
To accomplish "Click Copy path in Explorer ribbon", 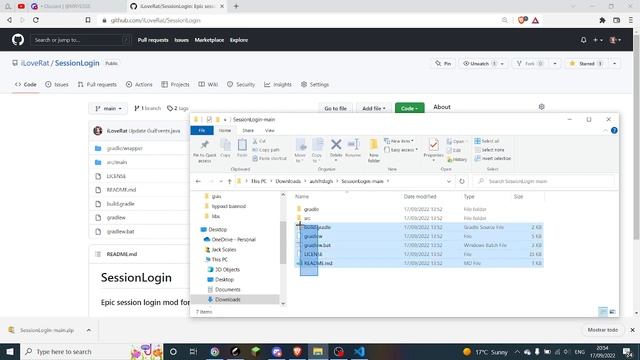I will pyautogui.click(x=266, y=150).
